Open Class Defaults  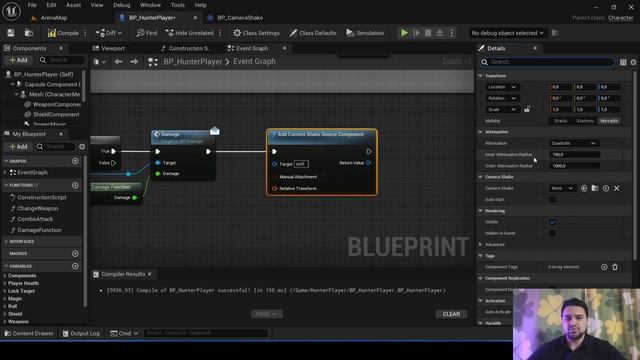[x=313, y=33]
